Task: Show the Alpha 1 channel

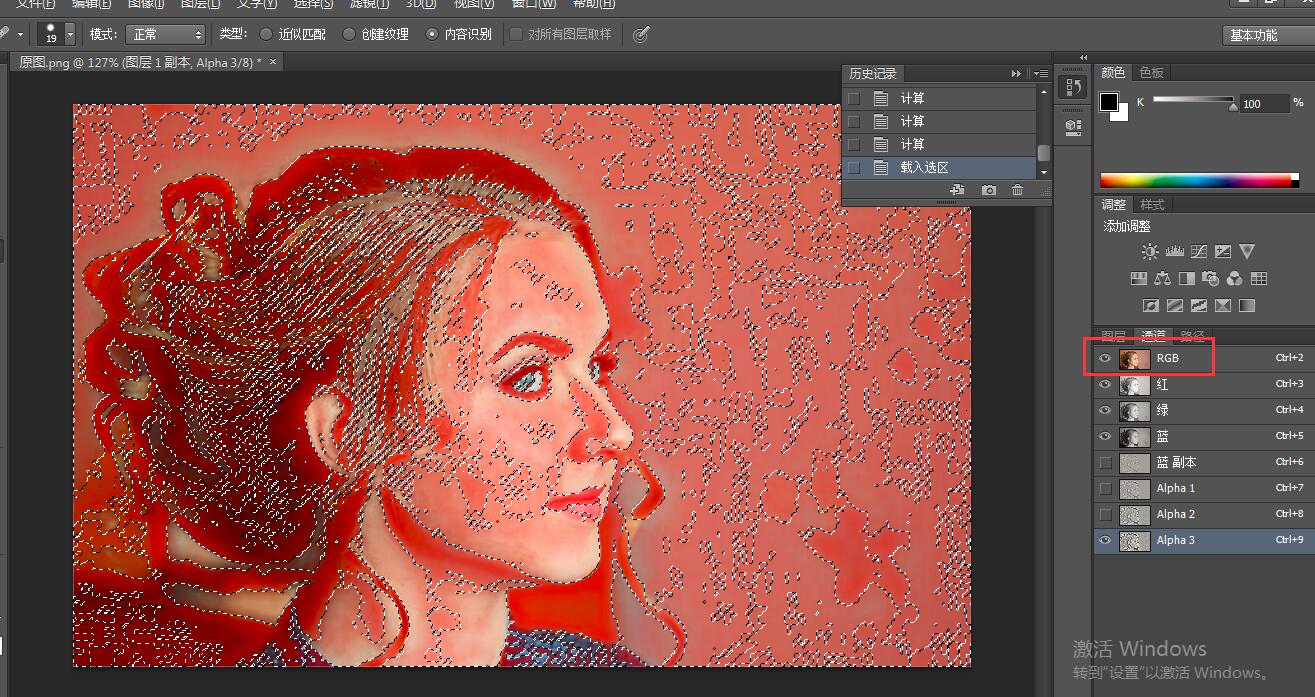Action: click(x=1105, y=488)
